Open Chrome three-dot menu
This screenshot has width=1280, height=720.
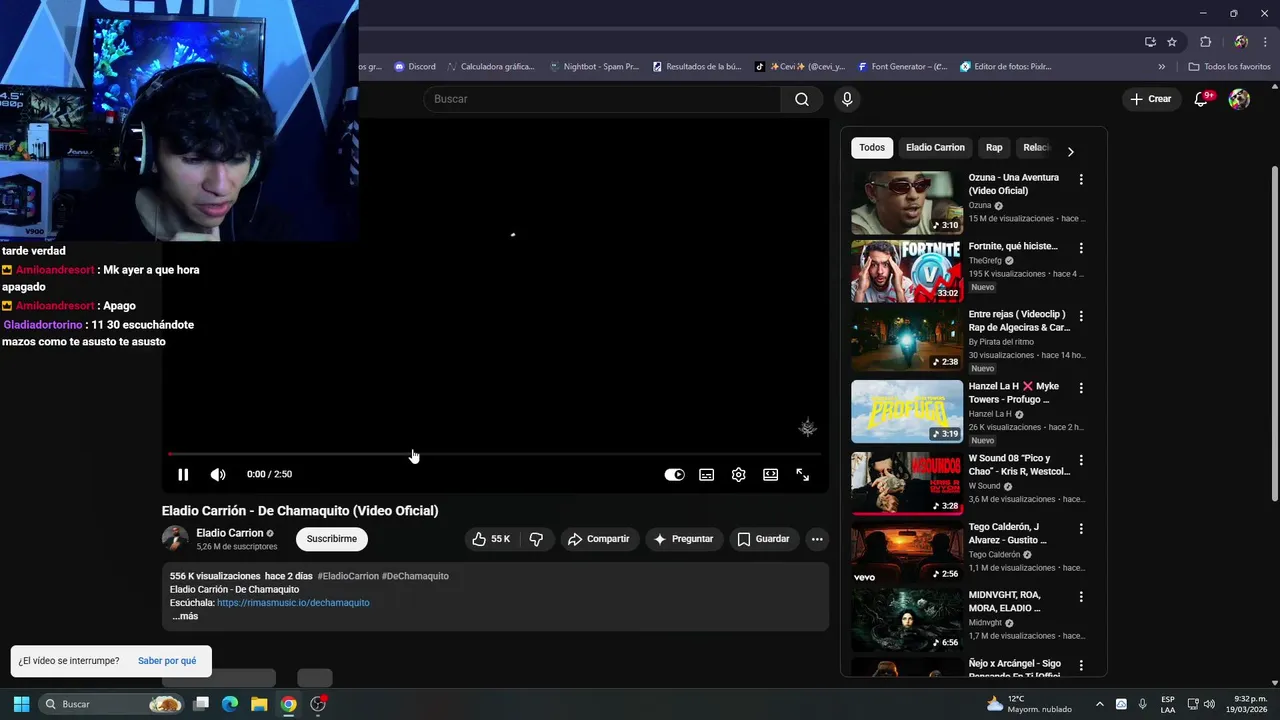(1266, 42)
